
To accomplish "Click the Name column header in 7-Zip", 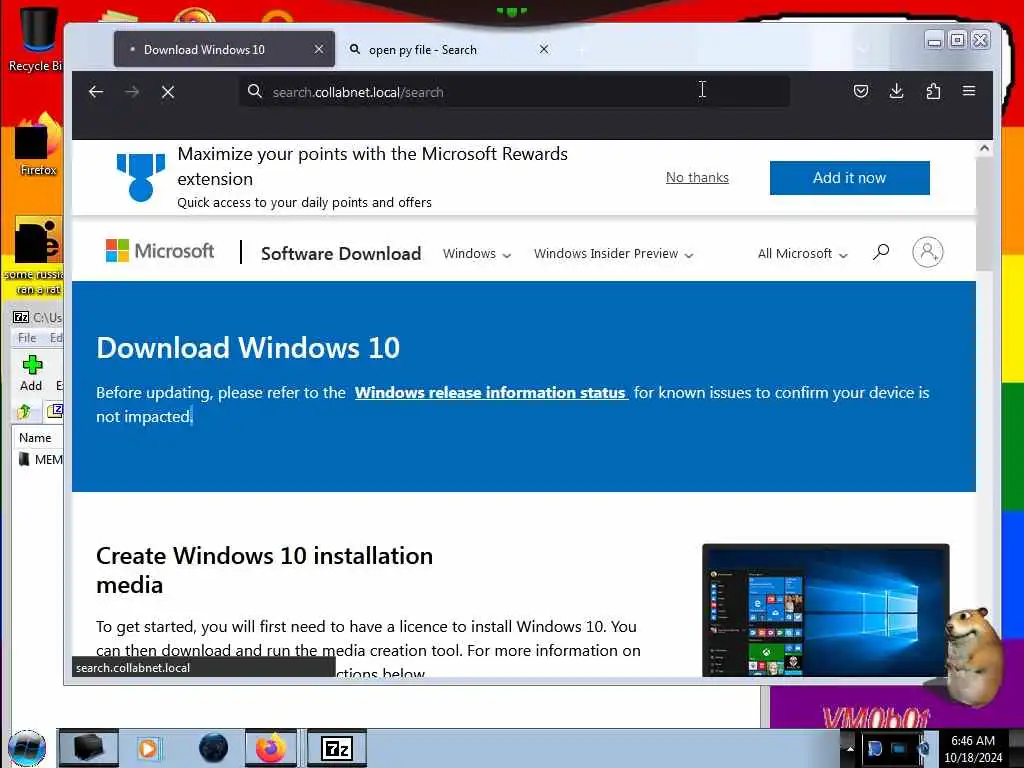I will [x=35, y=438].
